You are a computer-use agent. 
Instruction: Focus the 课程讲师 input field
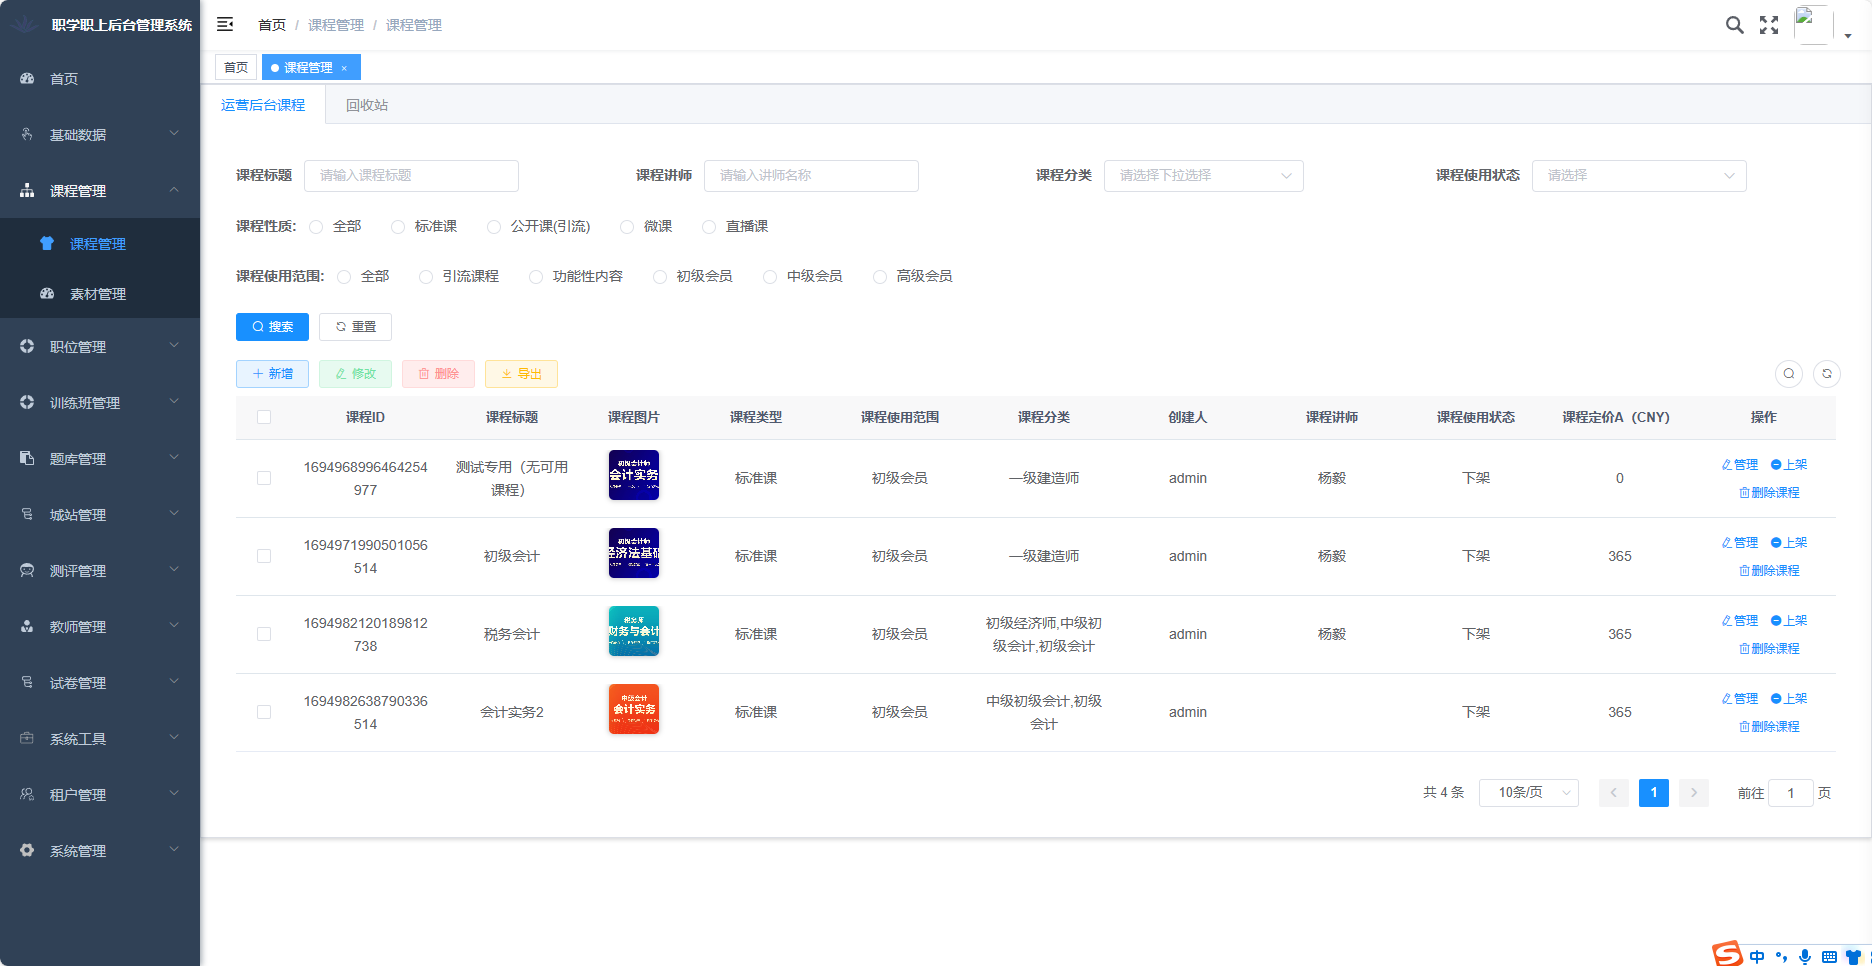pyautogui.click(x=811, y=176)
